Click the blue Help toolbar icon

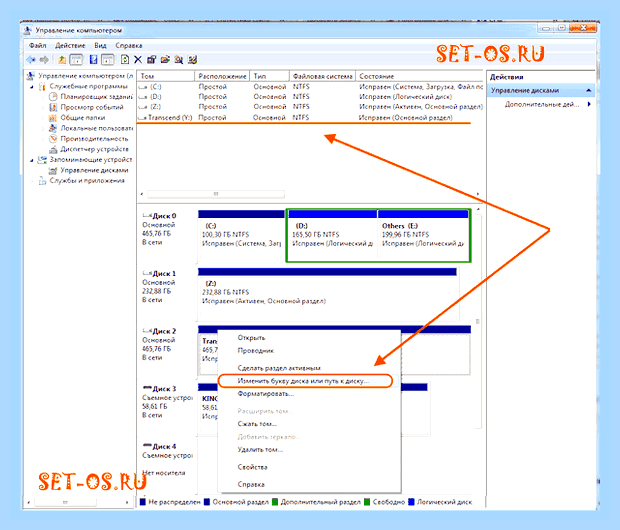click(x=93, y=60)
